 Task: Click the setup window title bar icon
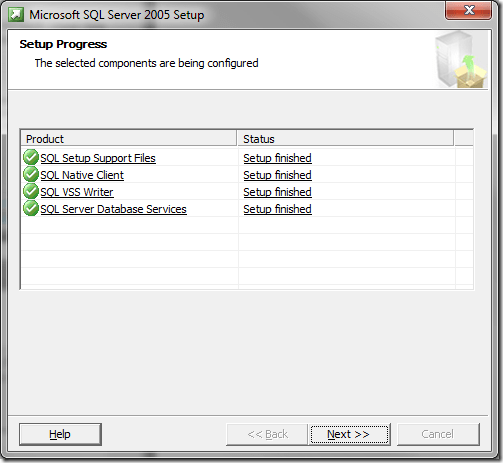click(16, 15)
